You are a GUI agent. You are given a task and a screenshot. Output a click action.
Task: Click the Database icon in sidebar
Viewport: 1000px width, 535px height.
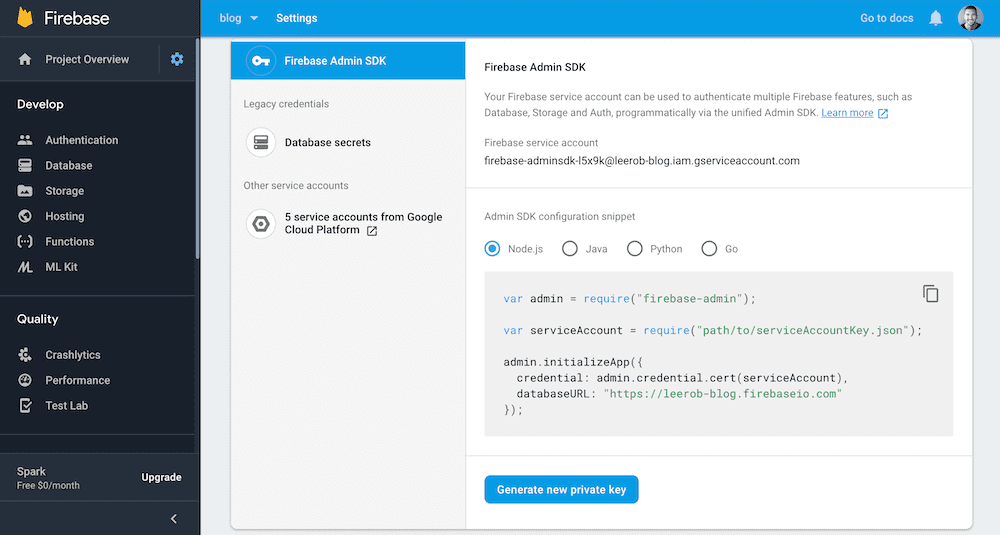tap(25, 165)
